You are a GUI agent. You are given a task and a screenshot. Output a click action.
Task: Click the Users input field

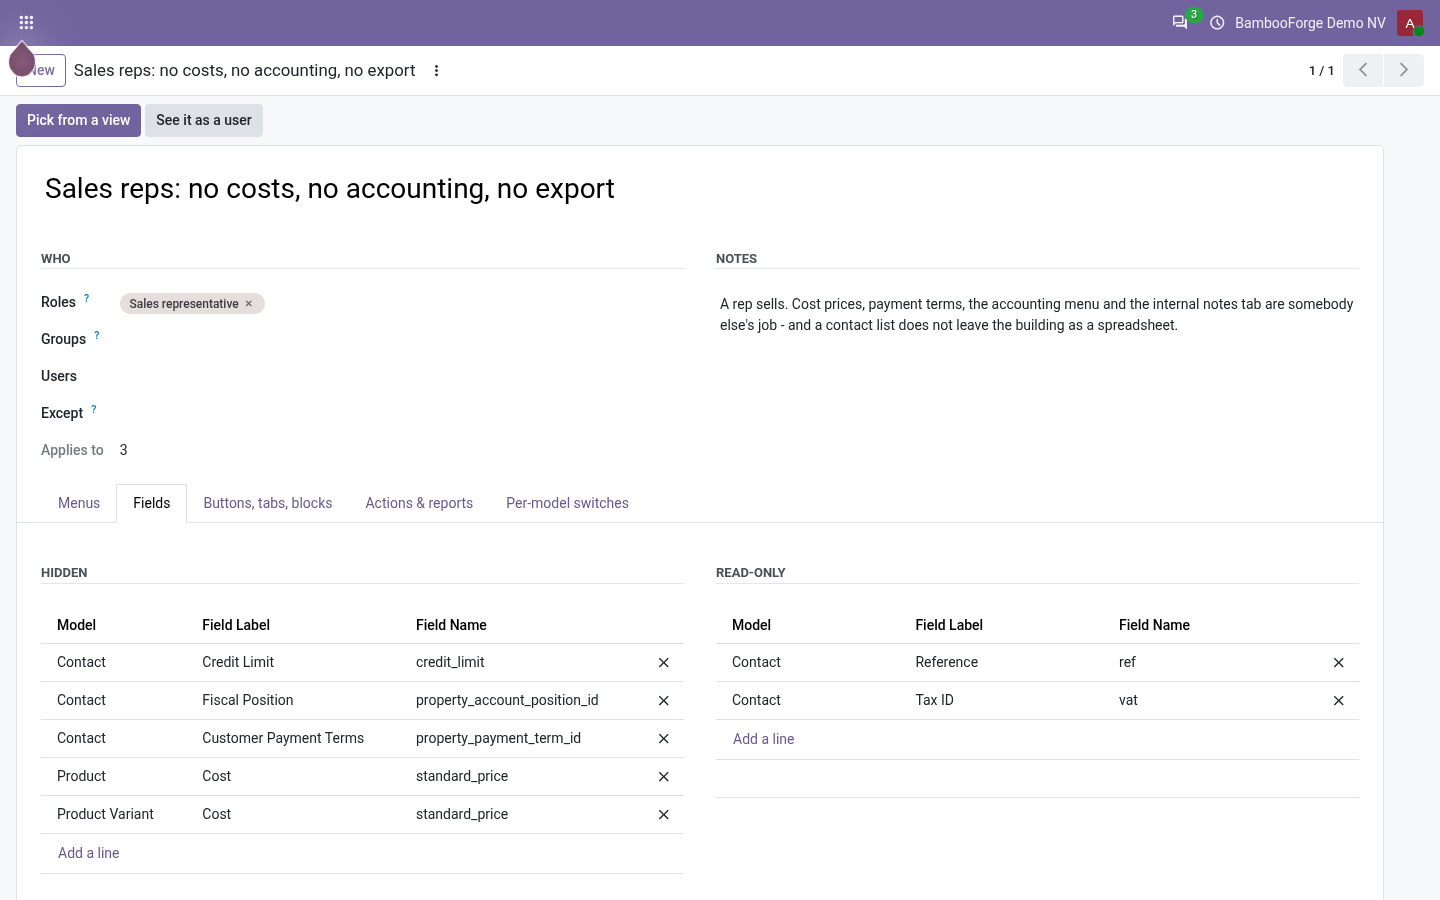[400, 377]
